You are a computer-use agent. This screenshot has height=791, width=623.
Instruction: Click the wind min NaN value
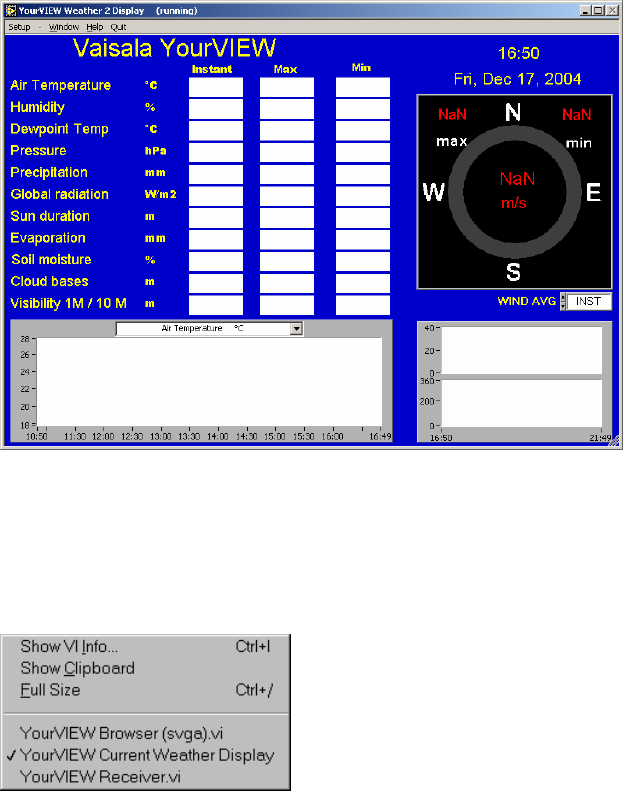coord(577,115)
